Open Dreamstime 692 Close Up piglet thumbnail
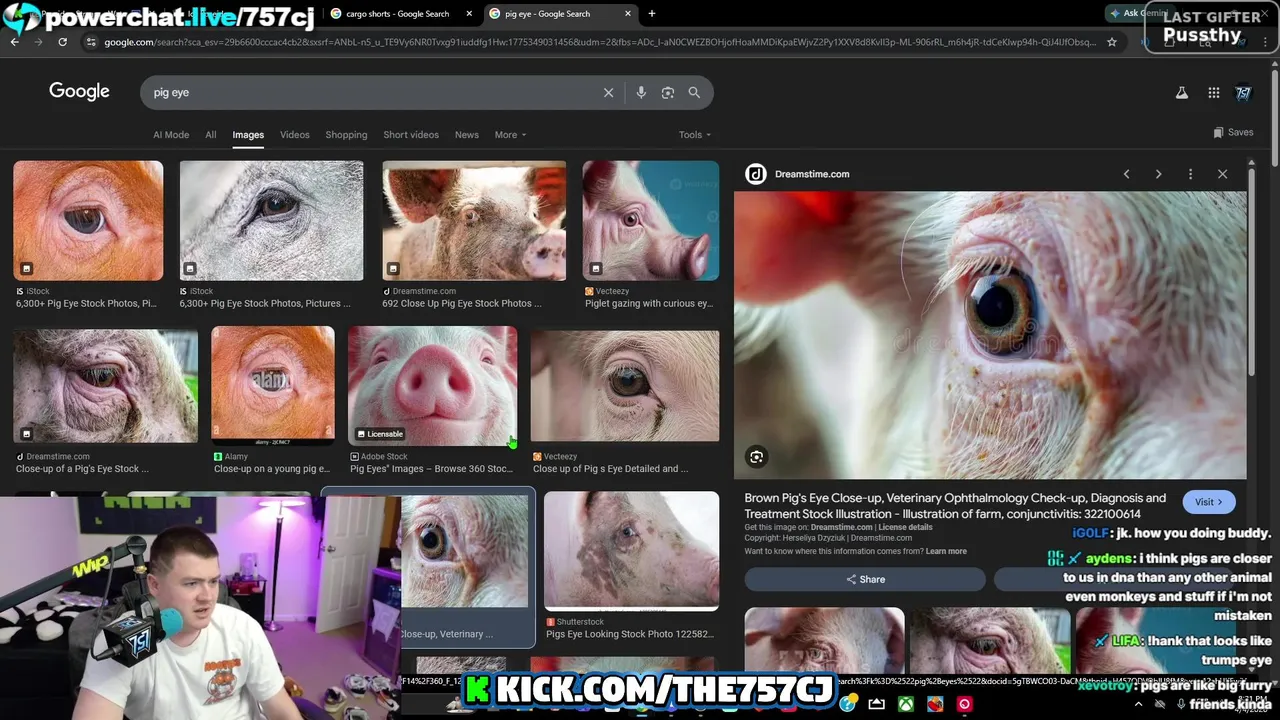Viewport: 1280px width, 720px height. tap(474, 221)
